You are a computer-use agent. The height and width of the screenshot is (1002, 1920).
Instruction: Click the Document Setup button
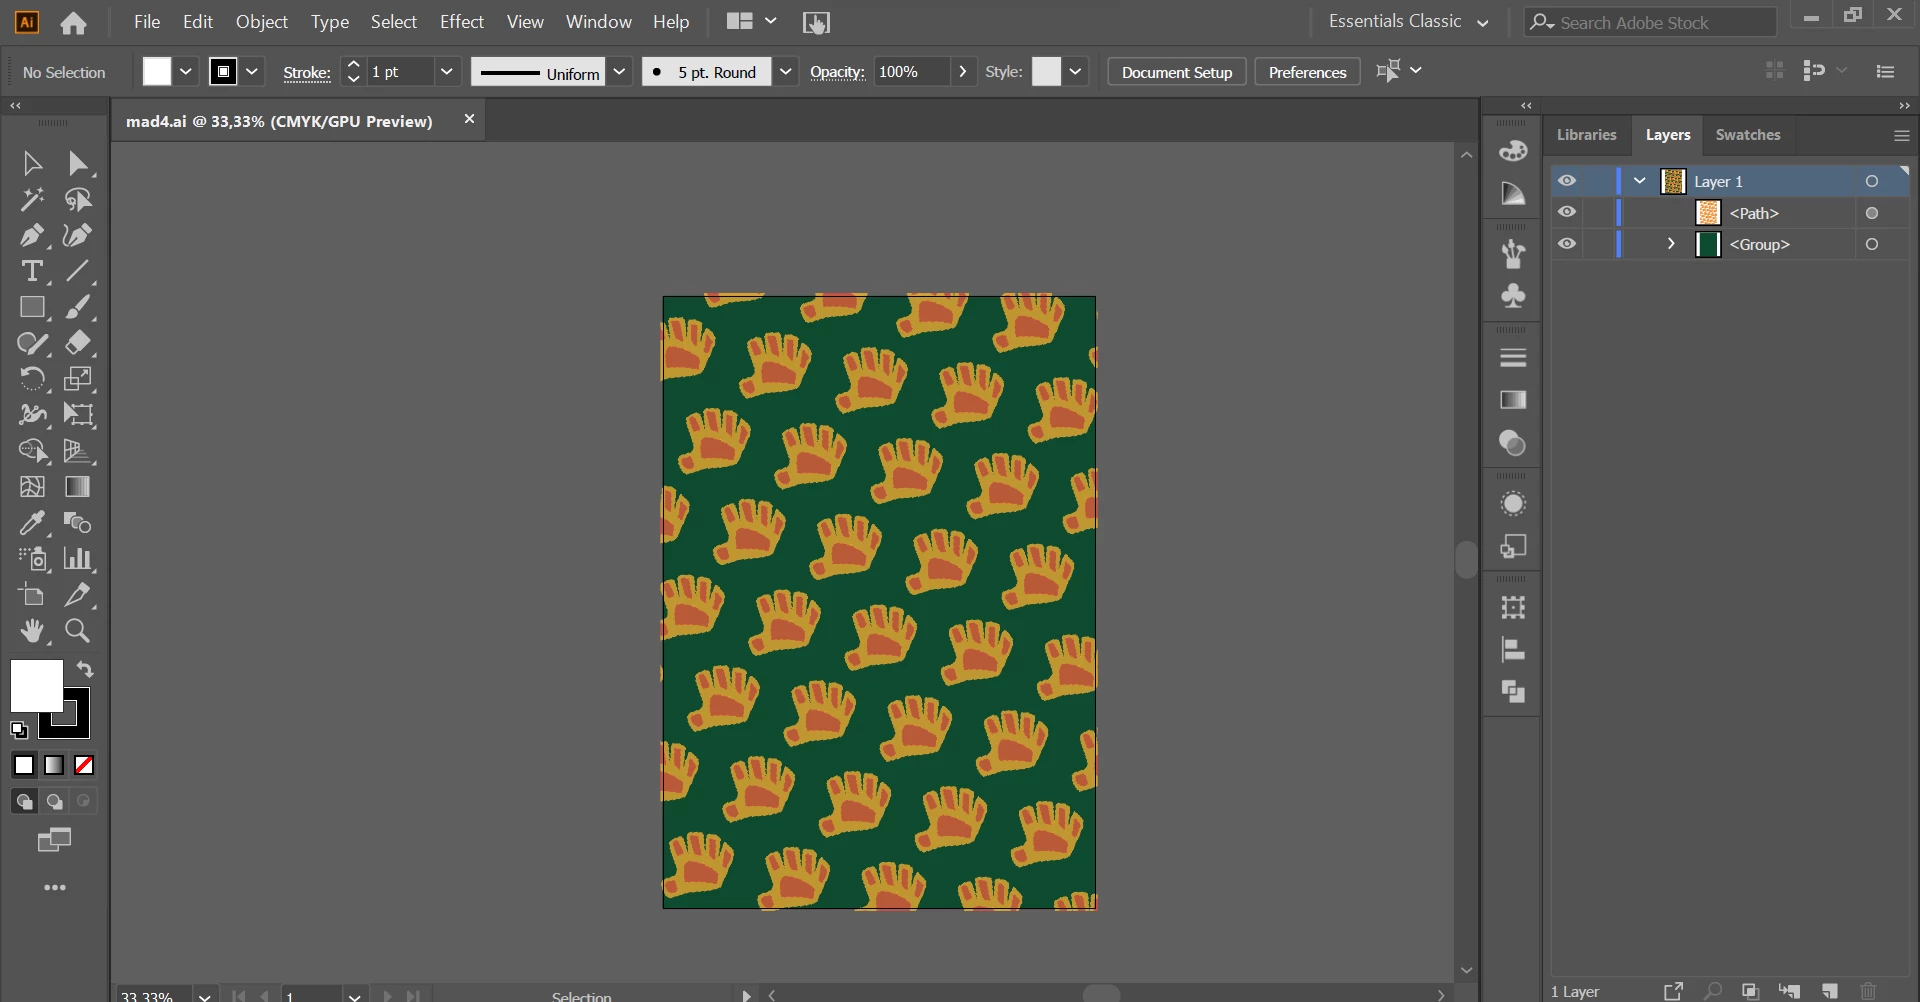point(1177,72)
